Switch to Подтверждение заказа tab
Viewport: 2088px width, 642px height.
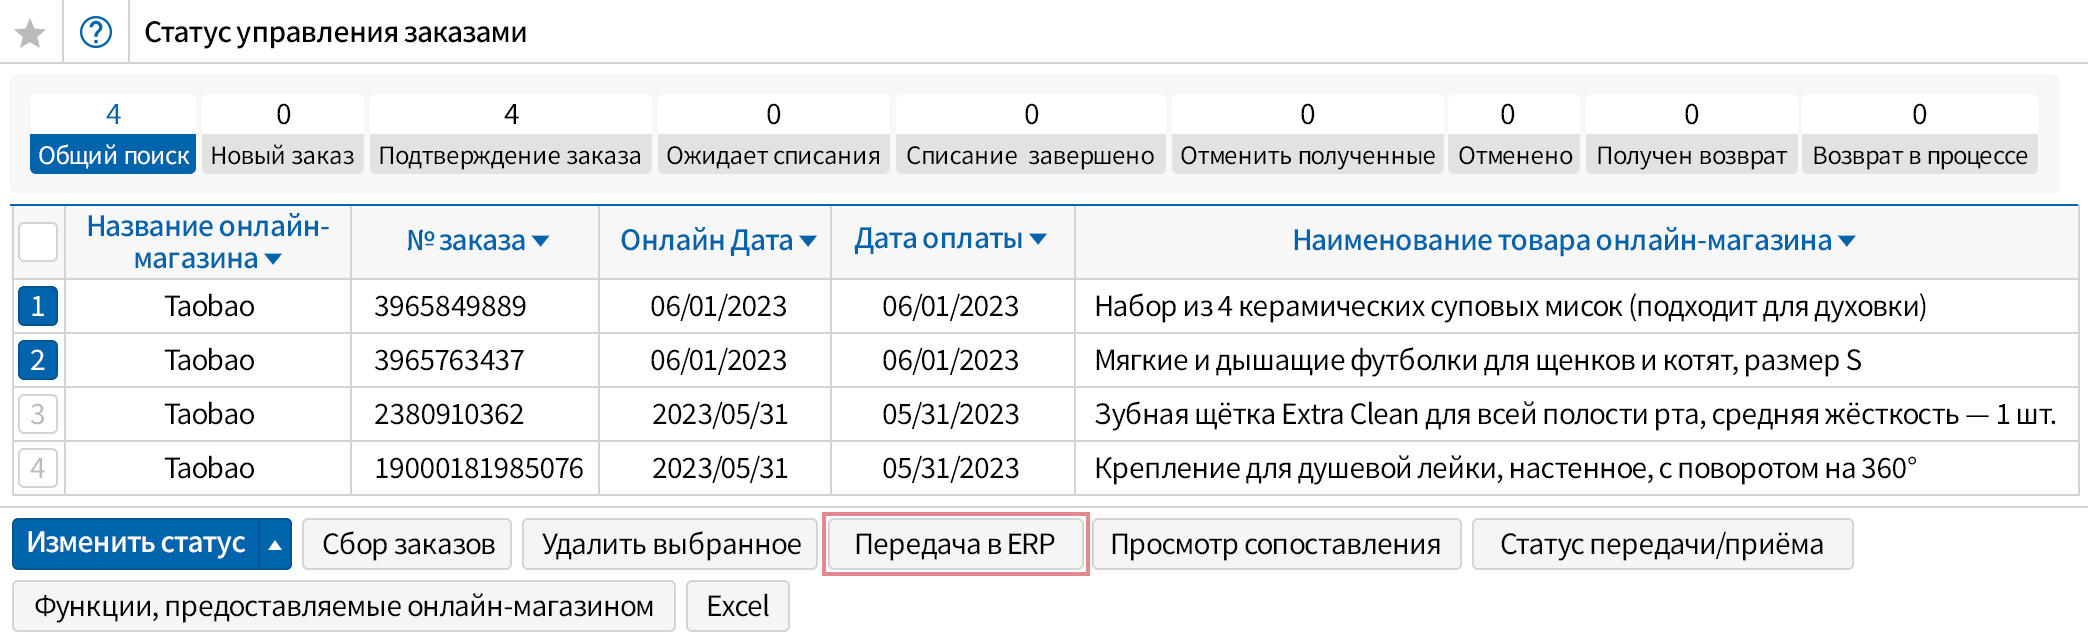[510, 155]
